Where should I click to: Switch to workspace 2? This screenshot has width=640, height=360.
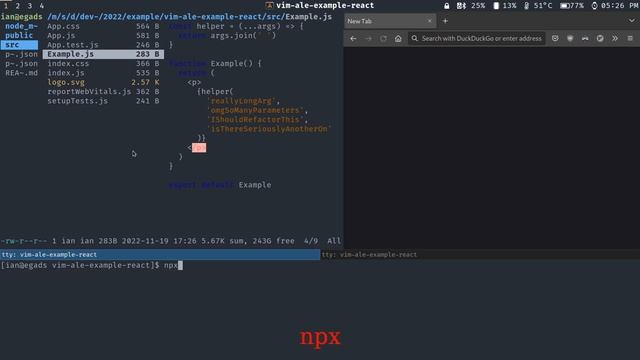pos(18,5)
